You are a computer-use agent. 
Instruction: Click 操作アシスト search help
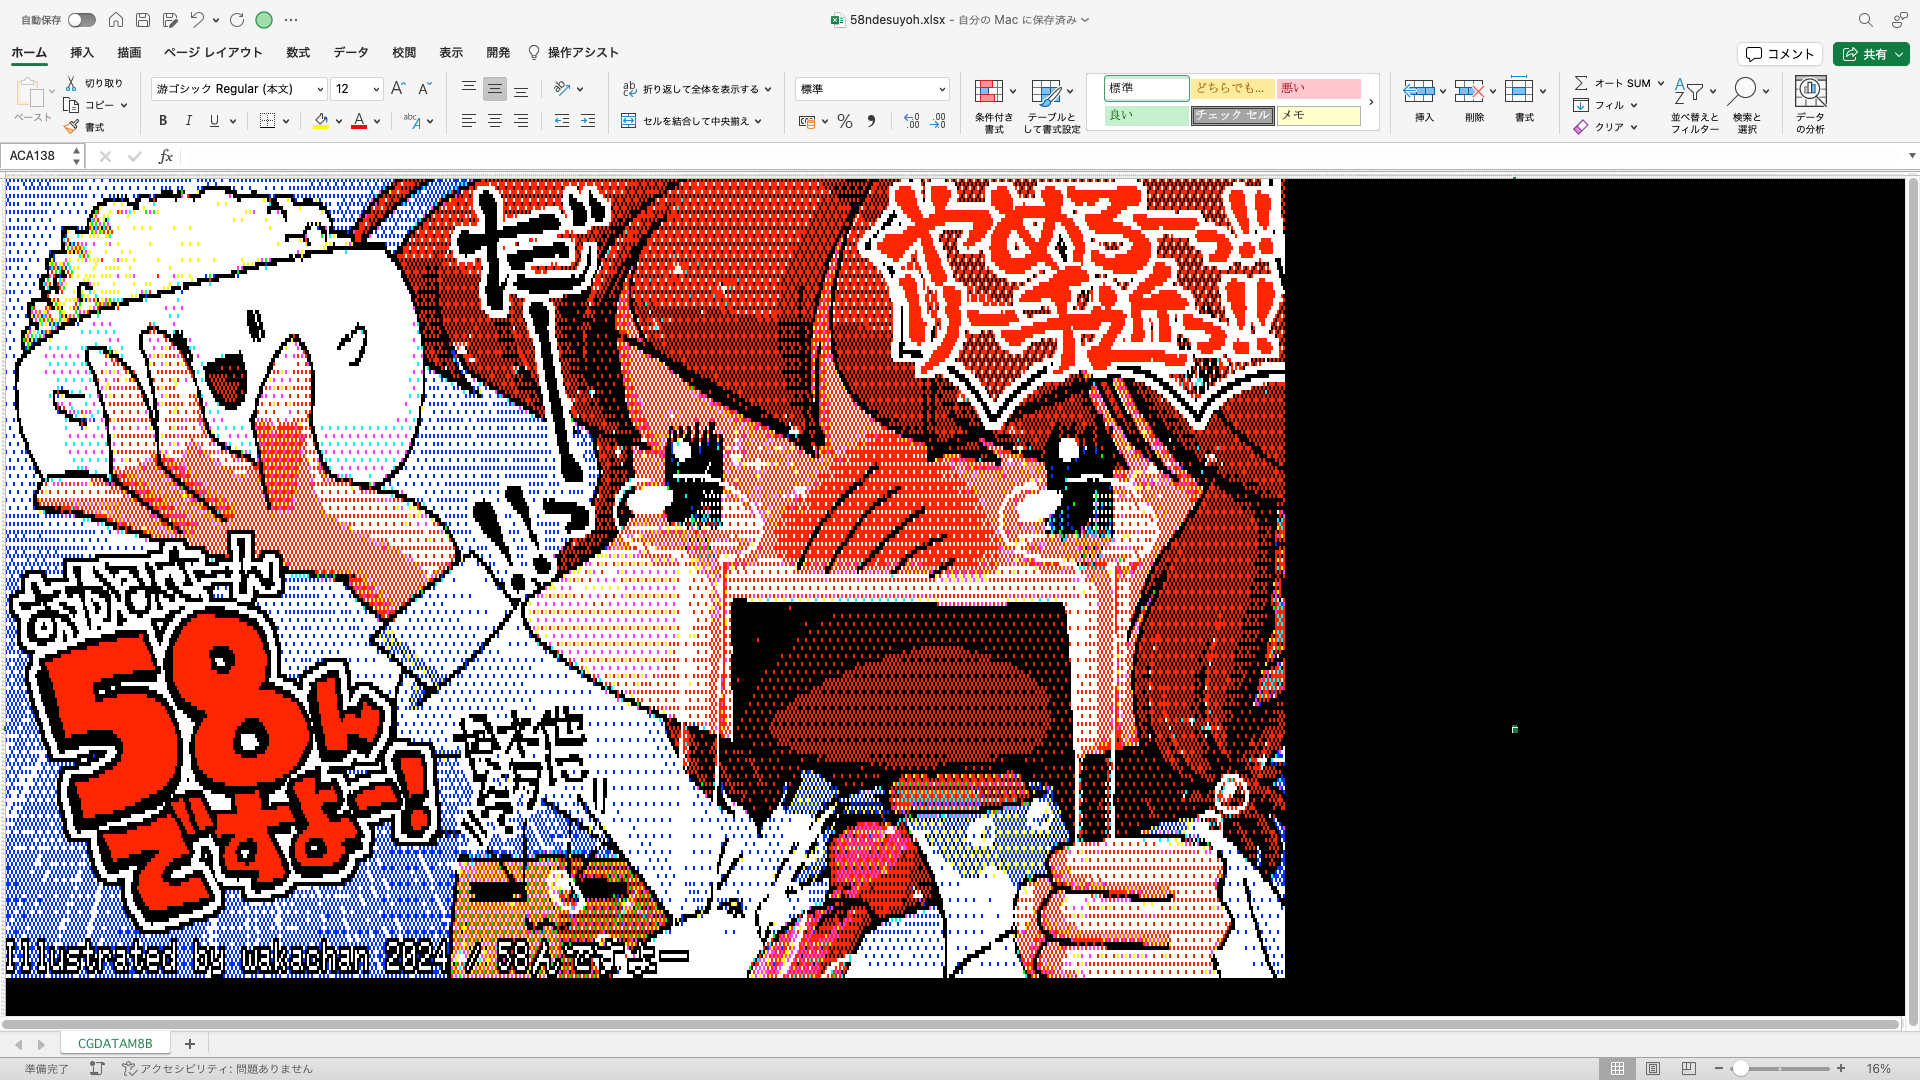573,52
